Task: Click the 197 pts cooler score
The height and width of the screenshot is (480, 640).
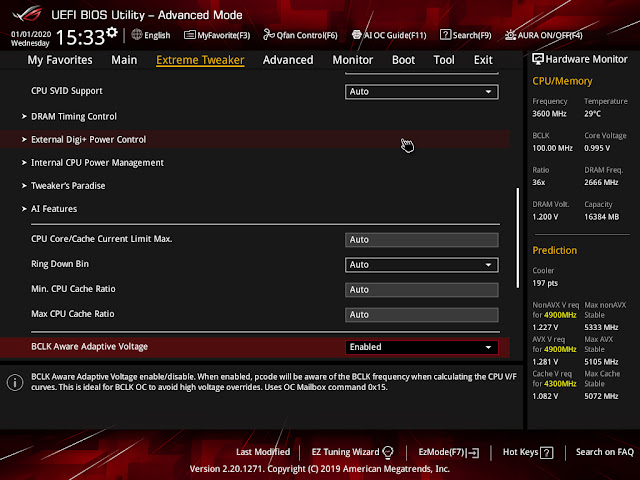Action: click(x=545, y=283)
